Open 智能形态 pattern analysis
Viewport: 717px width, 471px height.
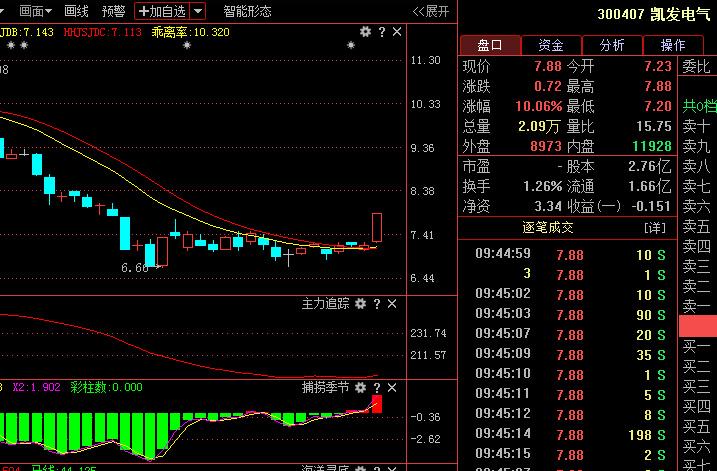click(x=247, y=11)
